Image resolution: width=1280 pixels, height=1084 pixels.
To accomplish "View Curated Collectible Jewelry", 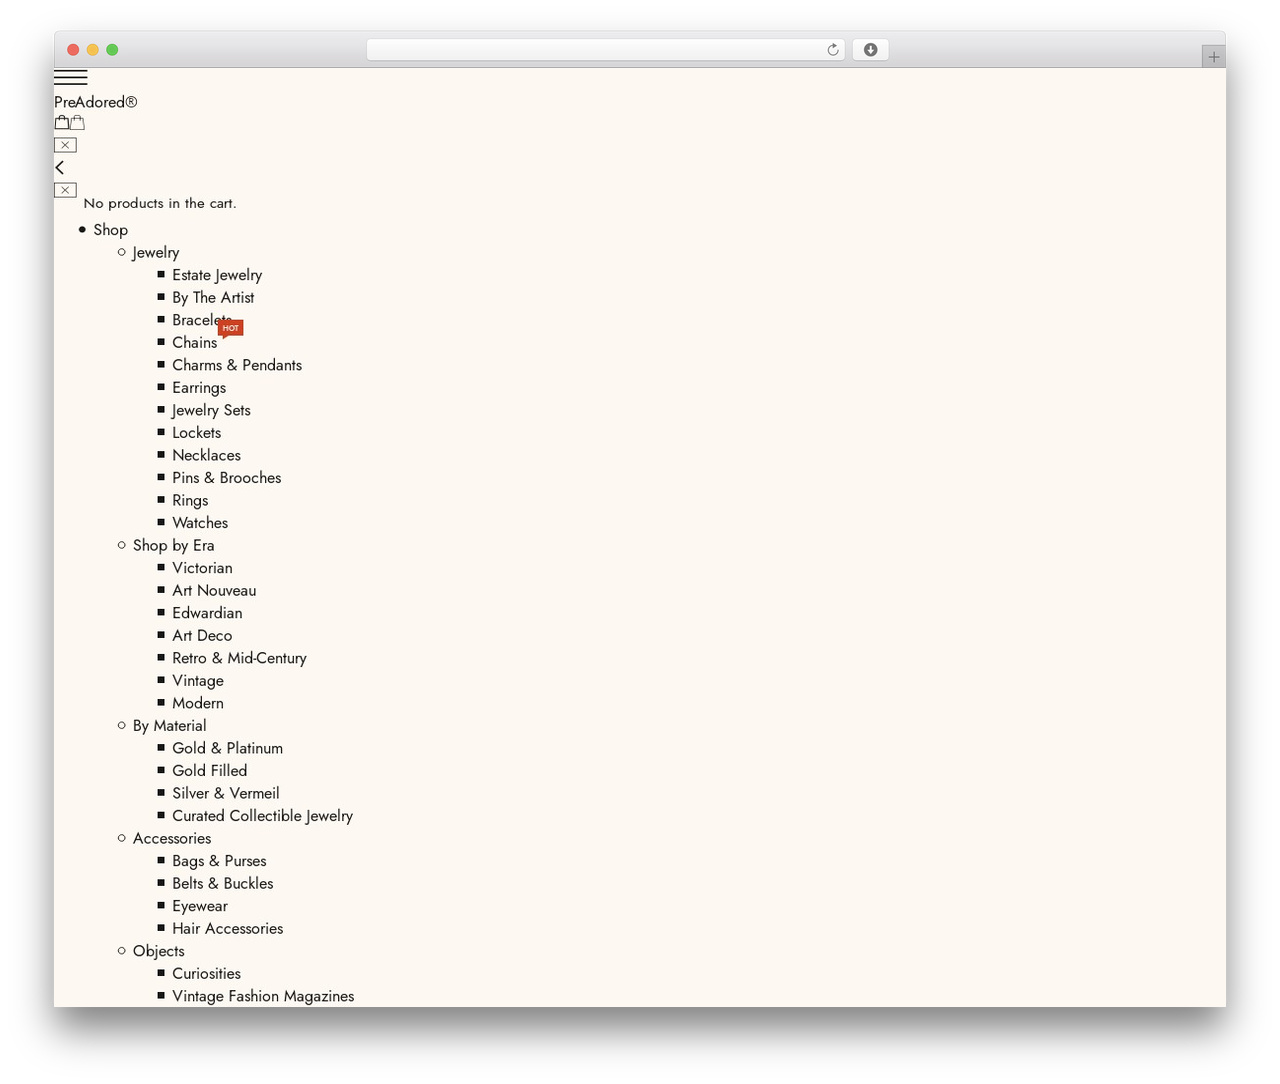I will [263, 816].
